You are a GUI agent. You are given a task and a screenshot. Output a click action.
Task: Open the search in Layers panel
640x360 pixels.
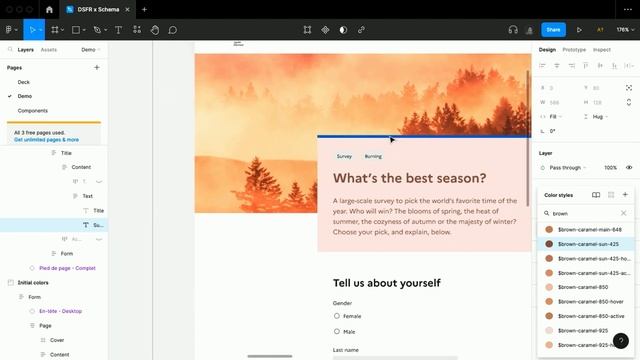[10, 49]
